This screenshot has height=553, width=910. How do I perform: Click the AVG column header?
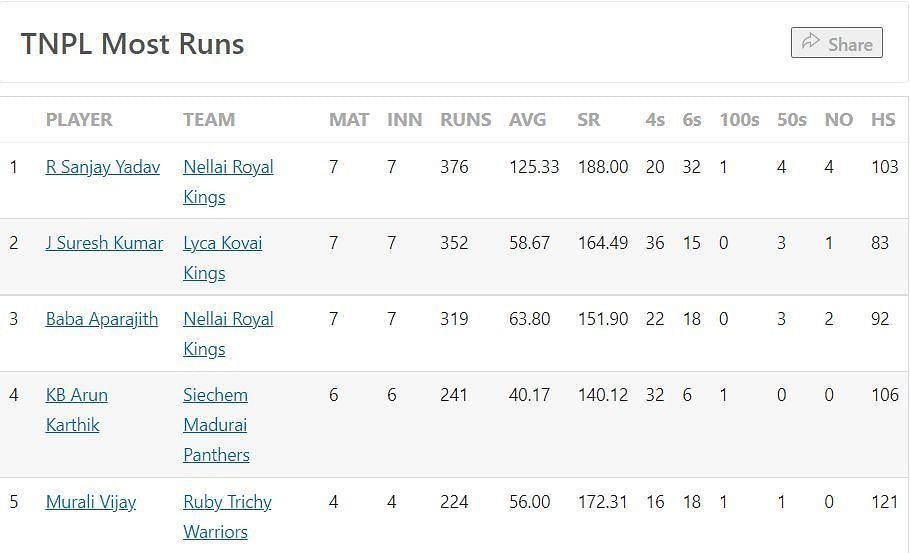pyautogui.click(x=527, y=120)
